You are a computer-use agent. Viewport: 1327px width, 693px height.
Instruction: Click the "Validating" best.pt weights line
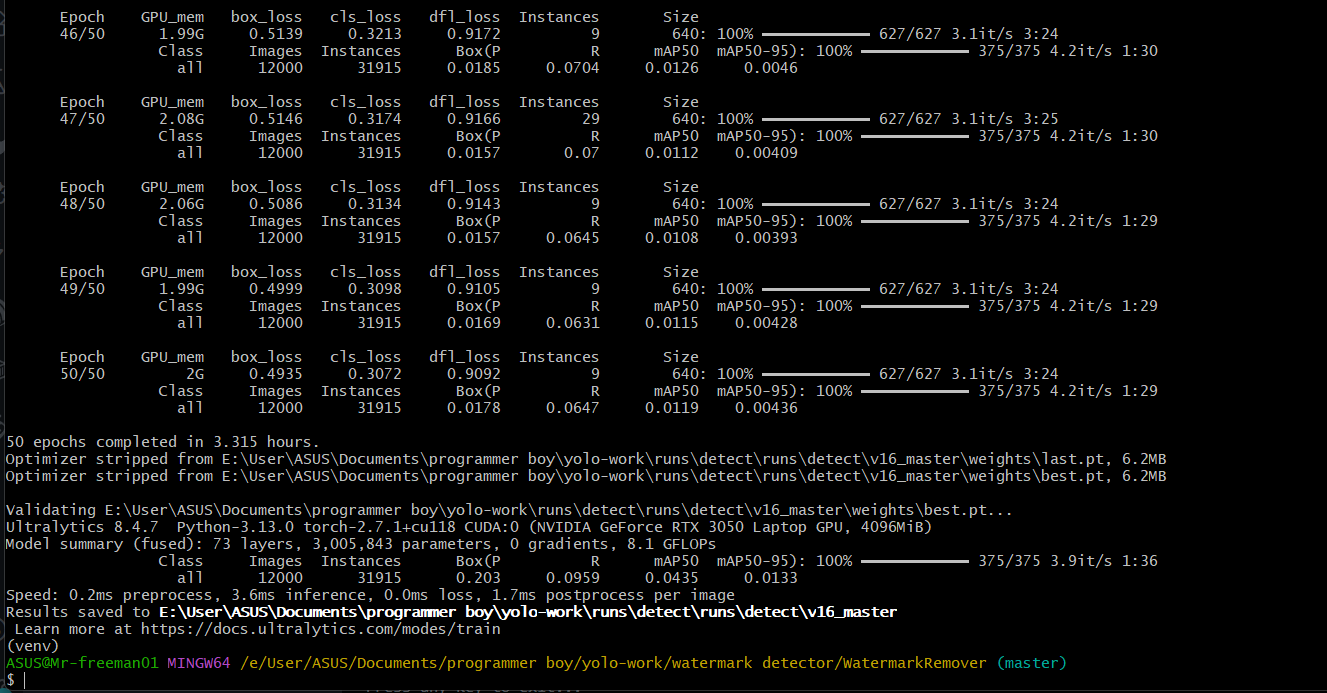click(x=508, y=510)
